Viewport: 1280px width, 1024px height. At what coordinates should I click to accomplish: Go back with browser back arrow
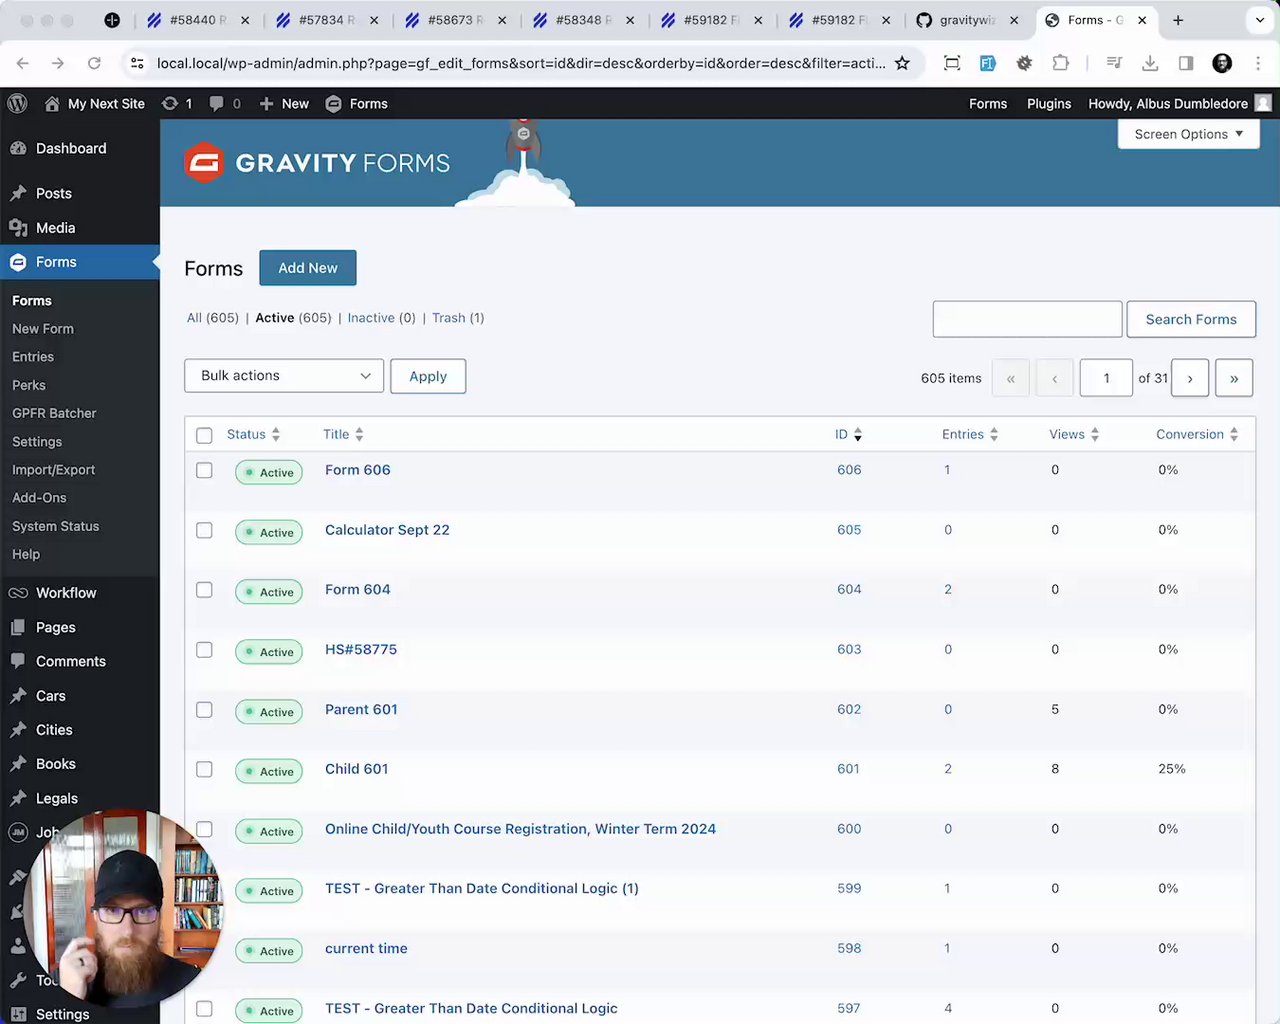[x=23, y=63]
